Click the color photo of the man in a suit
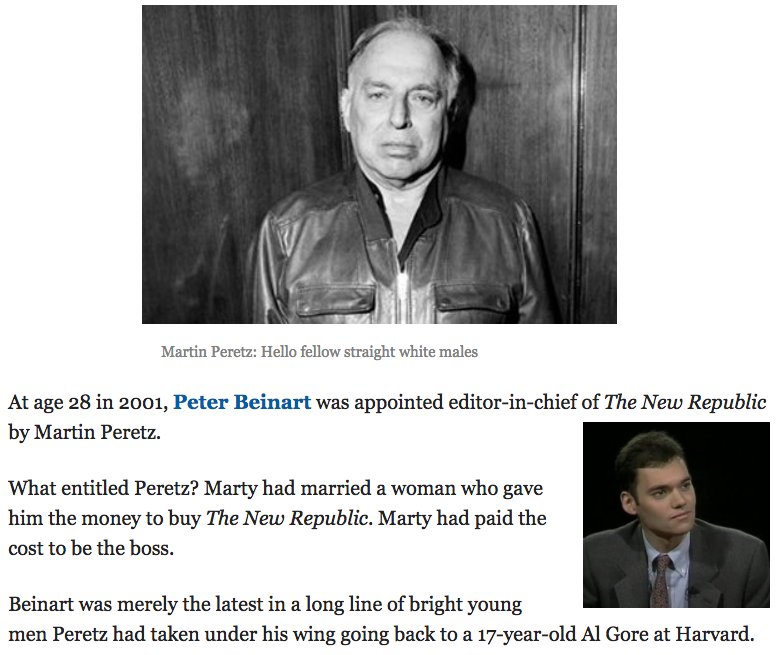This screenshot has width=781, height=655. point(676,515)
